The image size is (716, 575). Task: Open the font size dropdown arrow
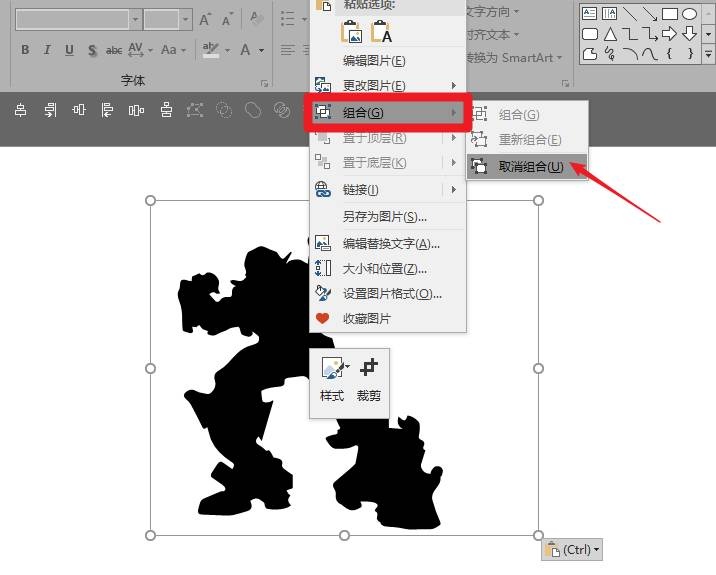(x=185, y=20)
